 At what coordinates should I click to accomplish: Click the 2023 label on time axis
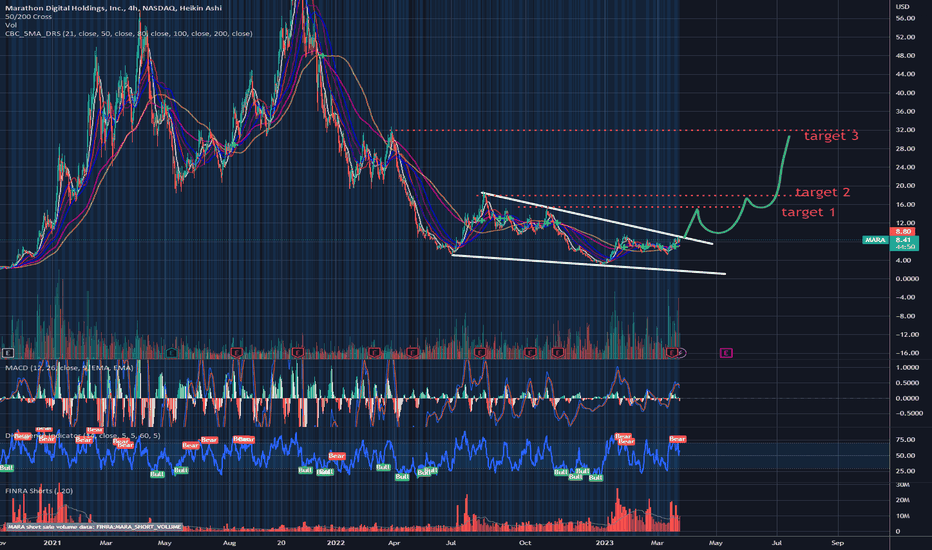(x=604, y=542)
